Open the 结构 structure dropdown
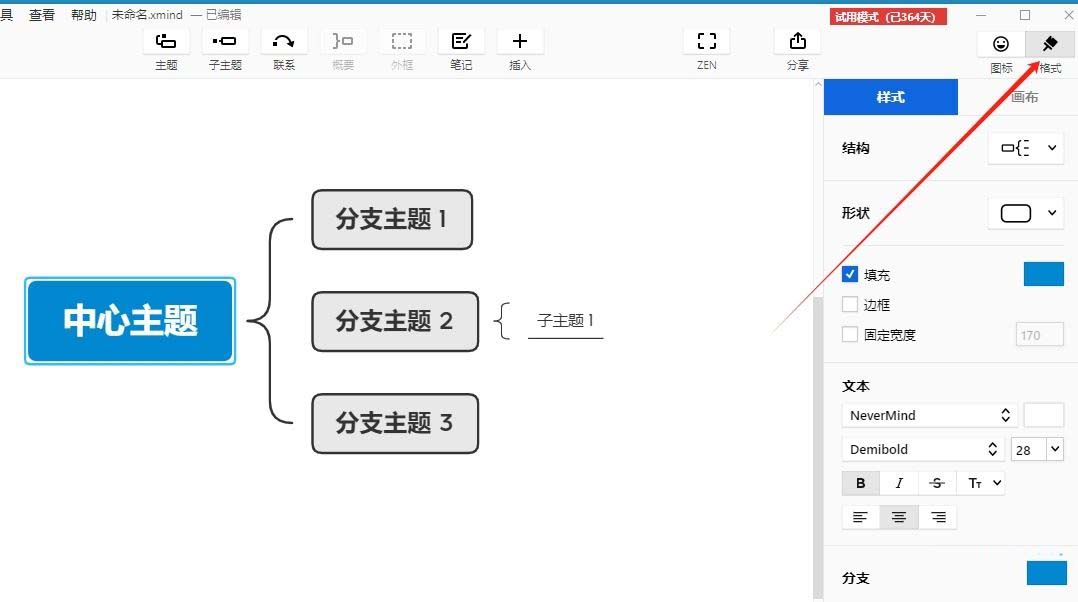Viewport: 1078px width, 602px height. pos(1026,148)
